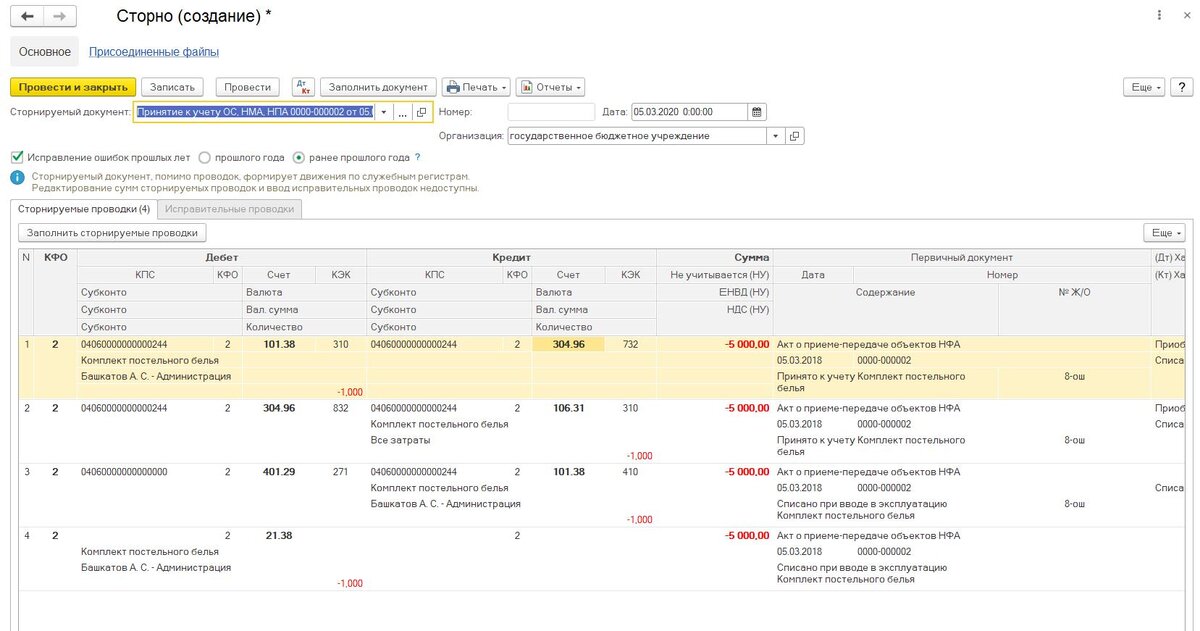
Task: Select credit account 106.31 in row 2
Action: tap(568, 408)
